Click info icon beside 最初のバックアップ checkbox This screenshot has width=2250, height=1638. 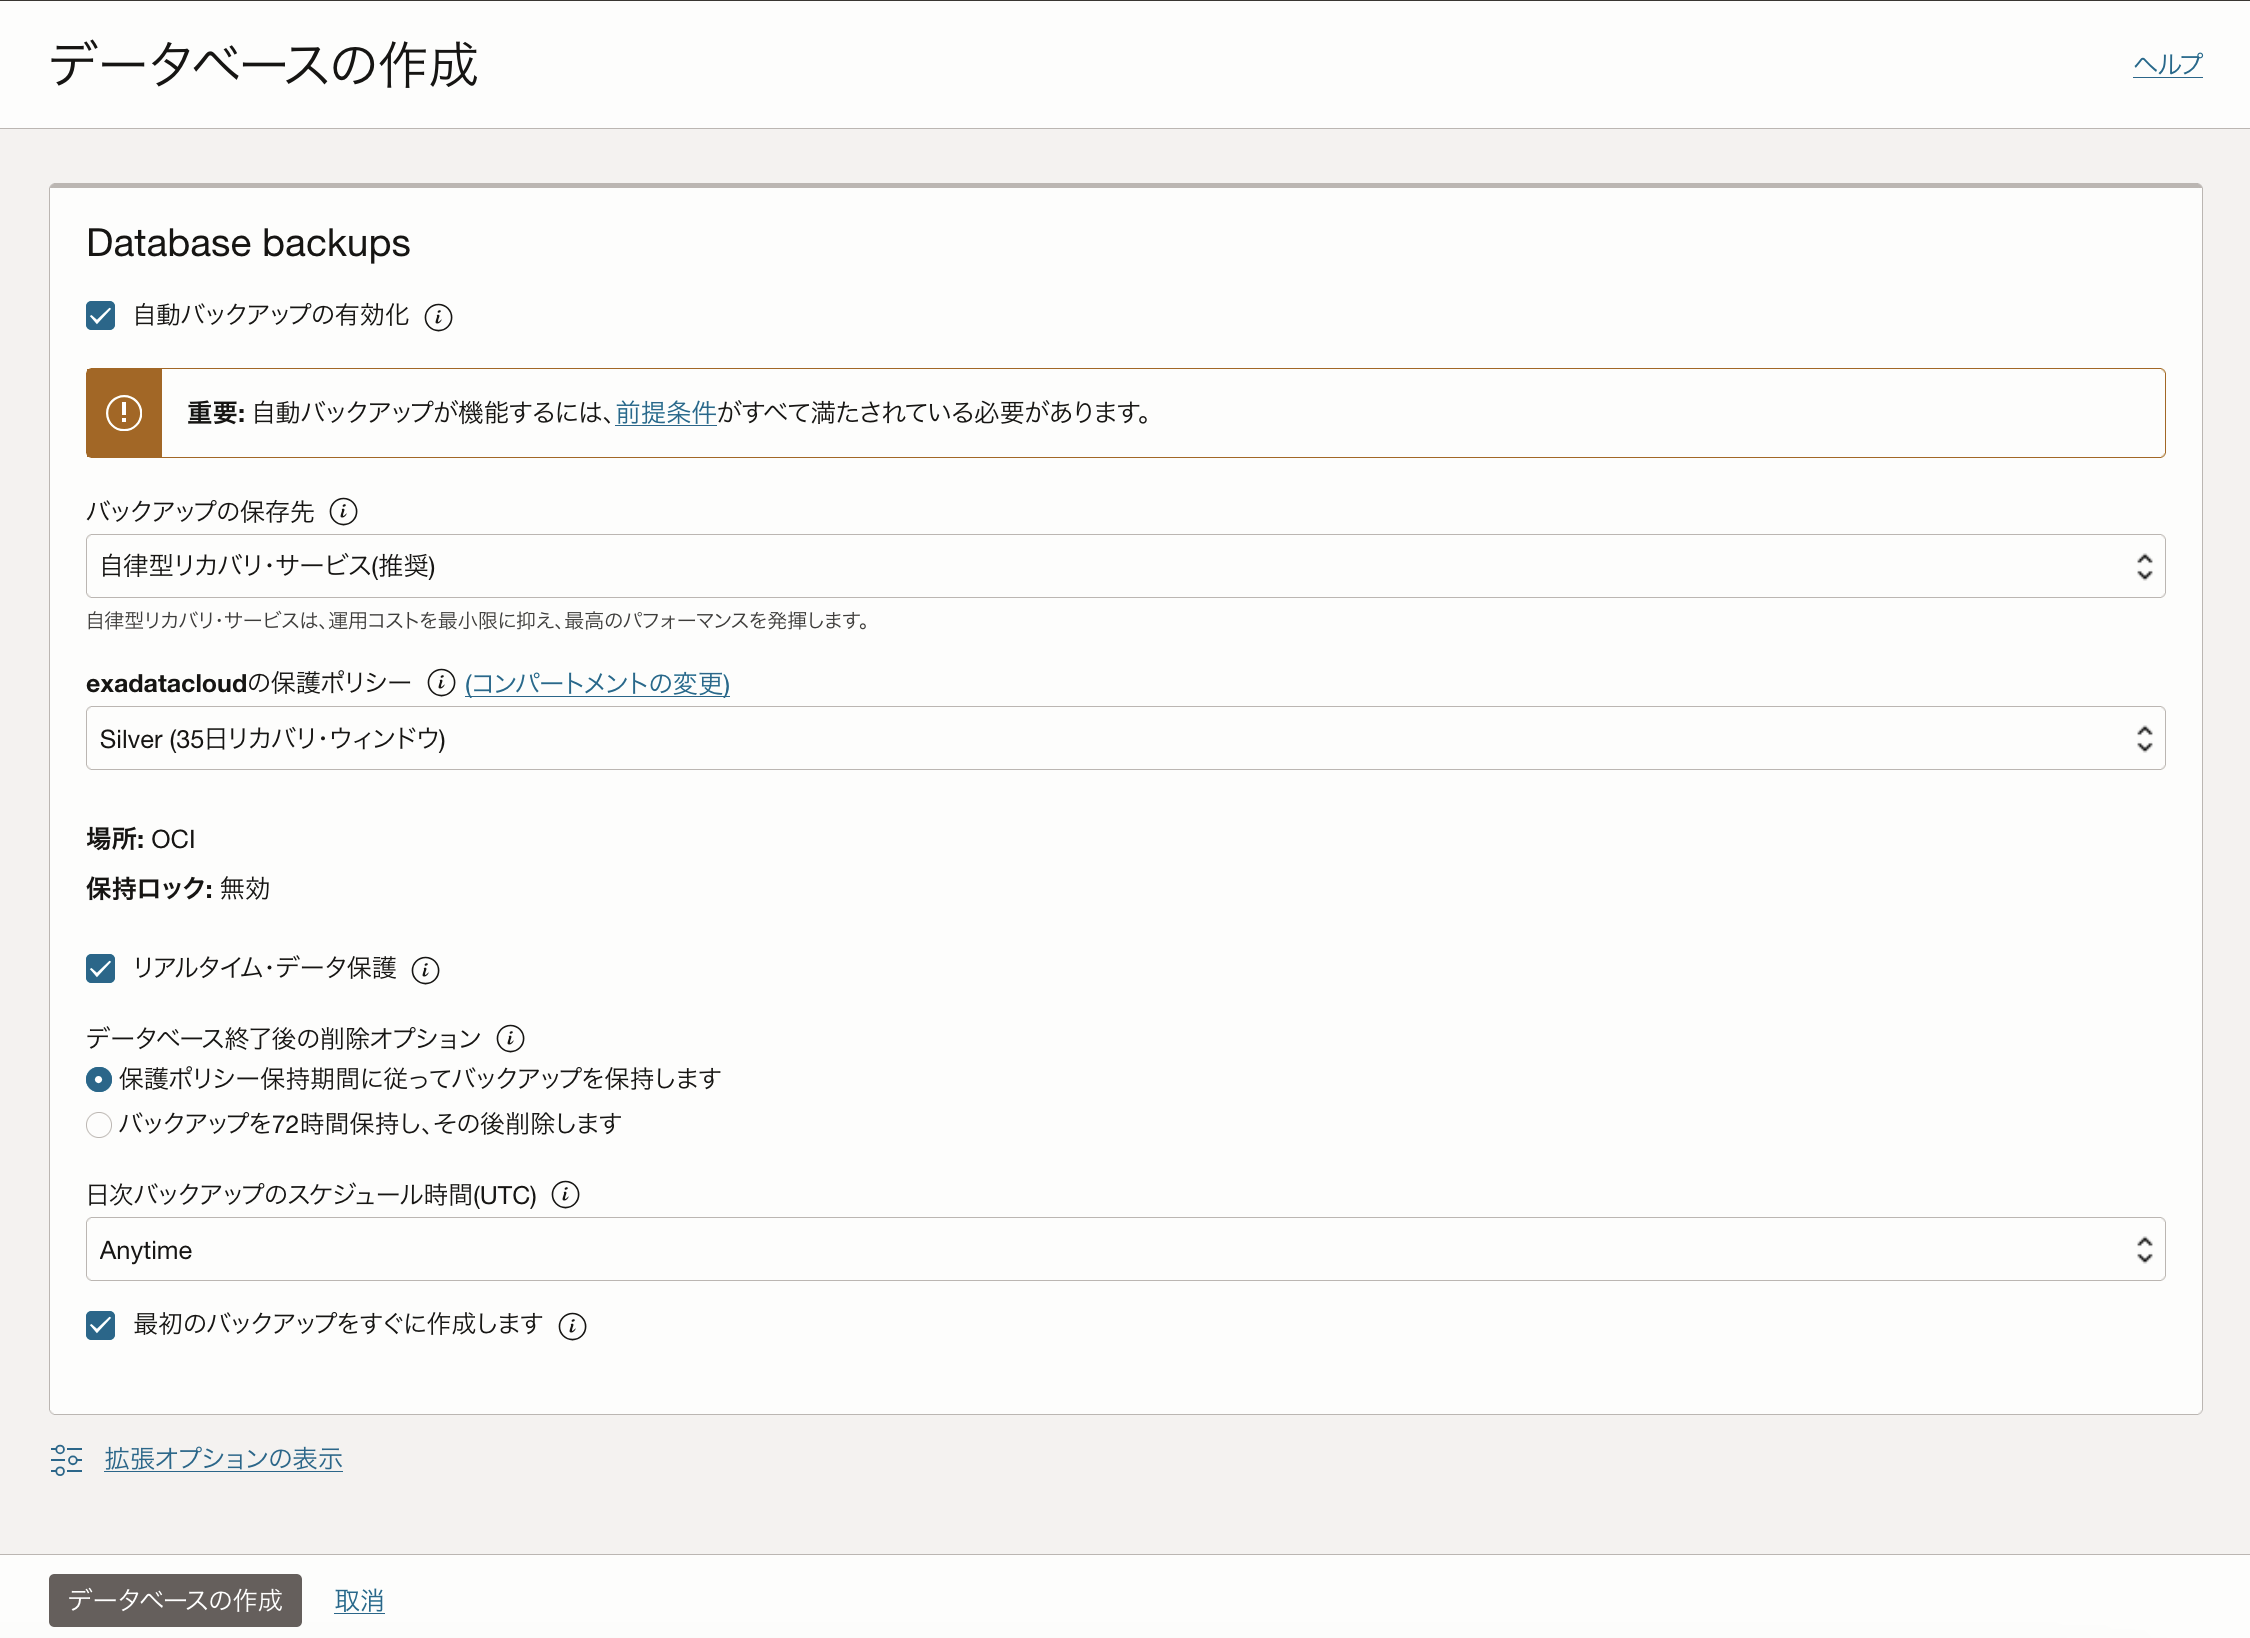[x=572, y=1326]
